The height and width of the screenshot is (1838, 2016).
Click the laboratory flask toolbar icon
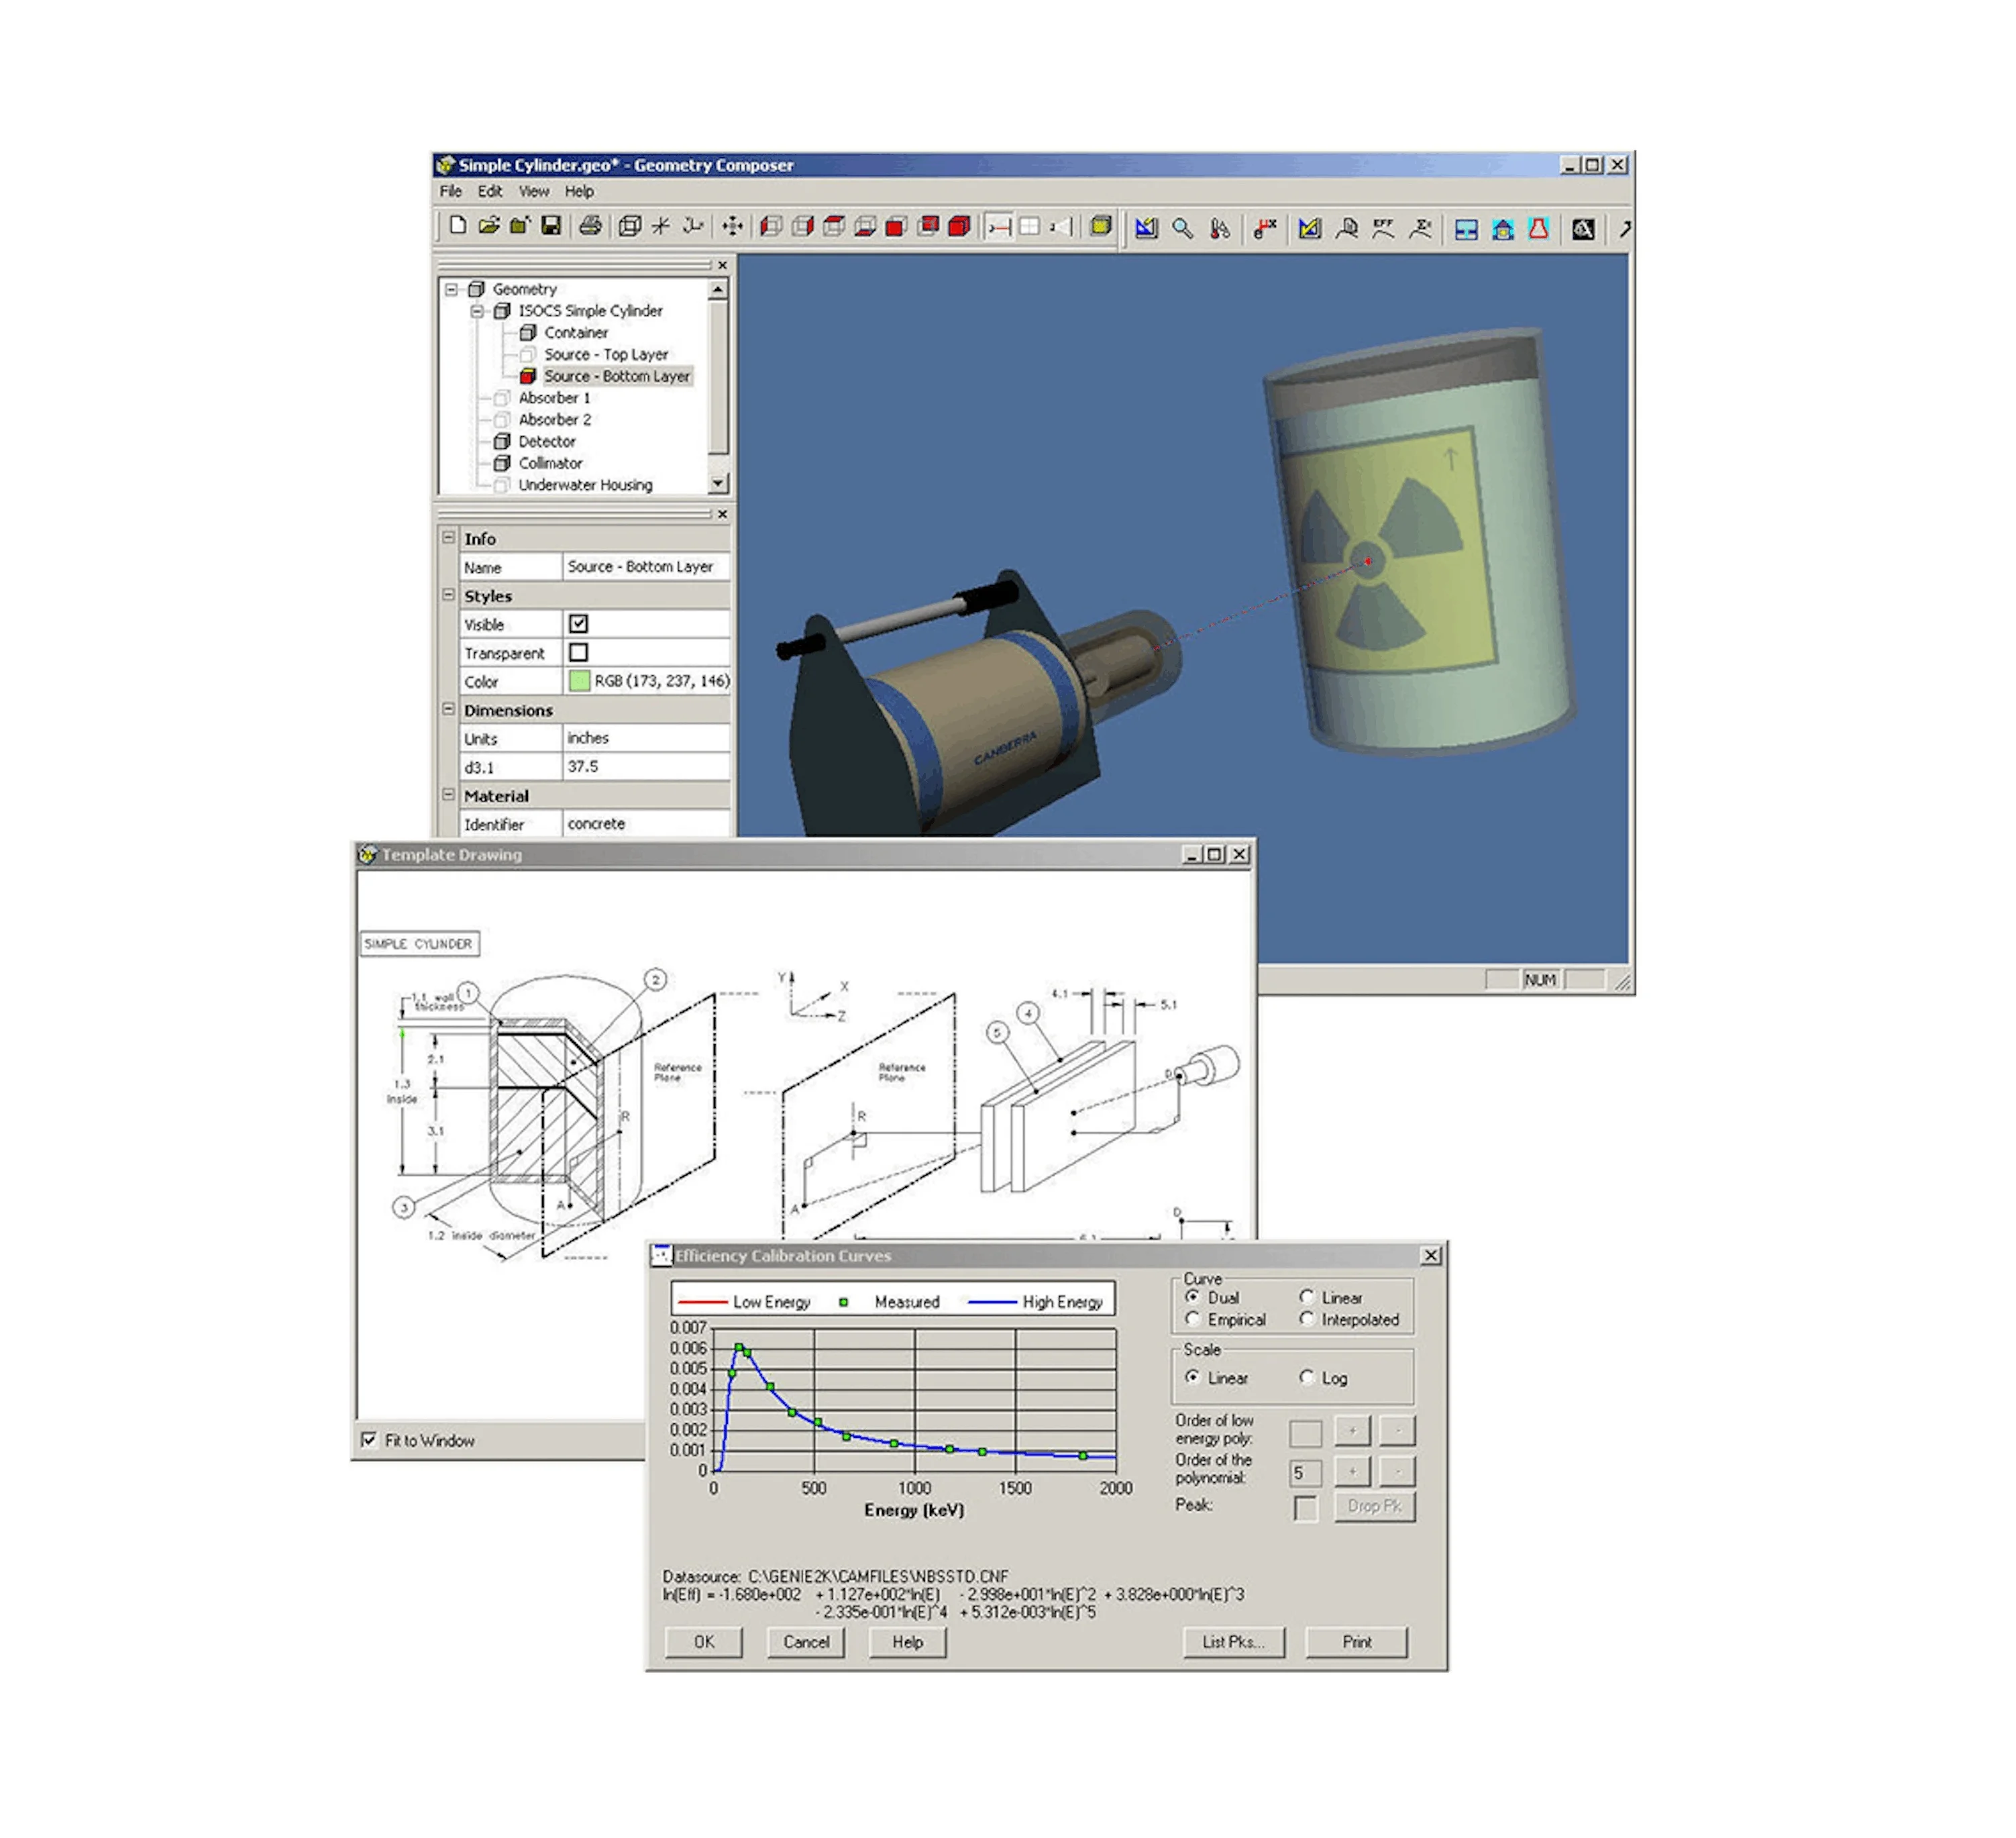click(1539, 229)
